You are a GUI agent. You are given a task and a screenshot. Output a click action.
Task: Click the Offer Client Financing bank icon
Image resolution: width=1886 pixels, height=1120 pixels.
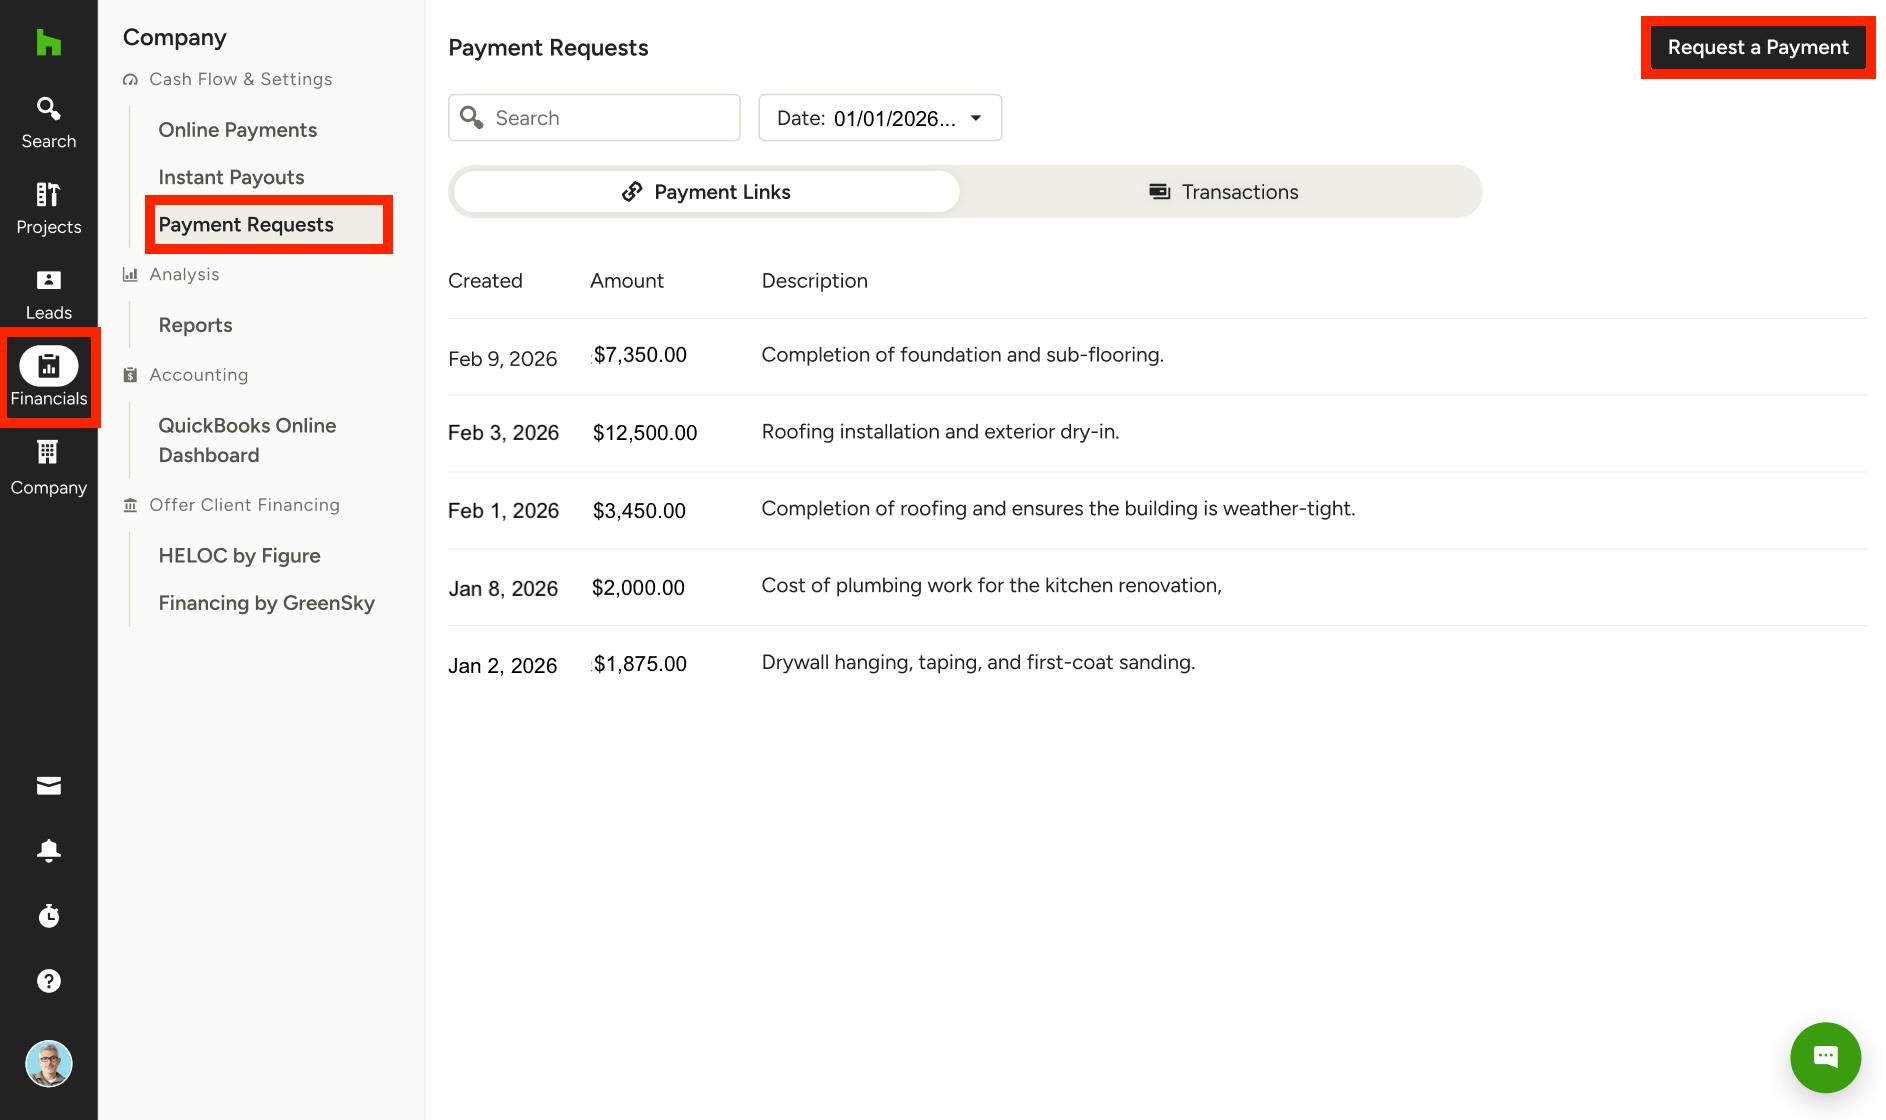[130, 505]
